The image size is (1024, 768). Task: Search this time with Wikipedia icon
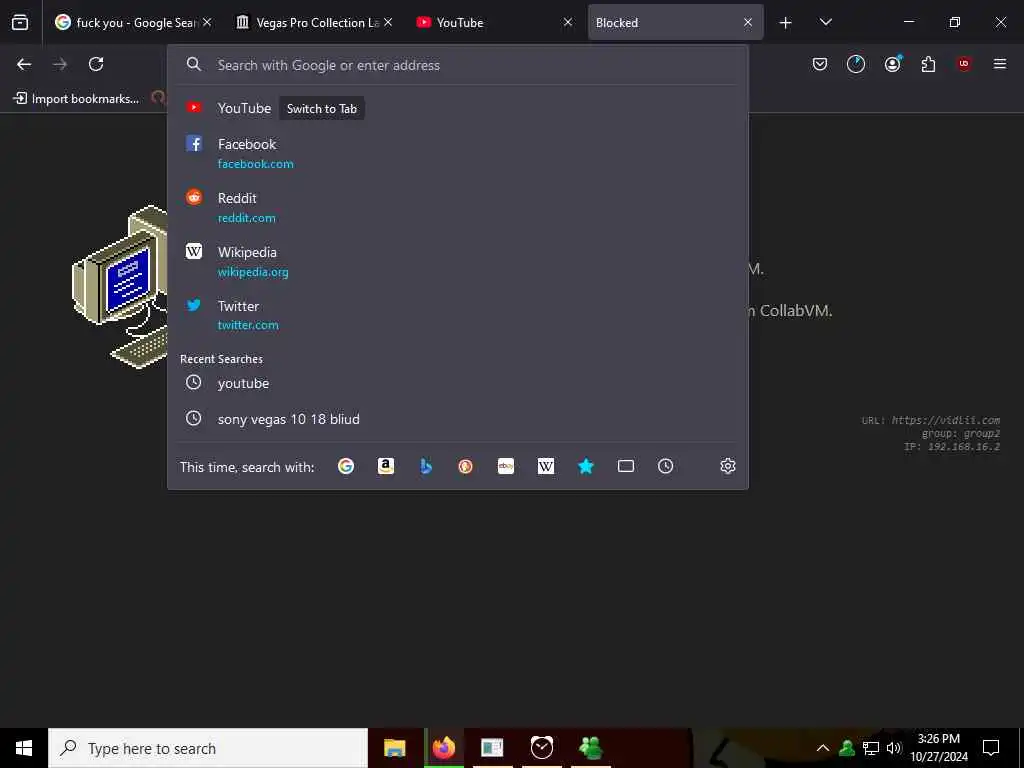click(546, 466)
